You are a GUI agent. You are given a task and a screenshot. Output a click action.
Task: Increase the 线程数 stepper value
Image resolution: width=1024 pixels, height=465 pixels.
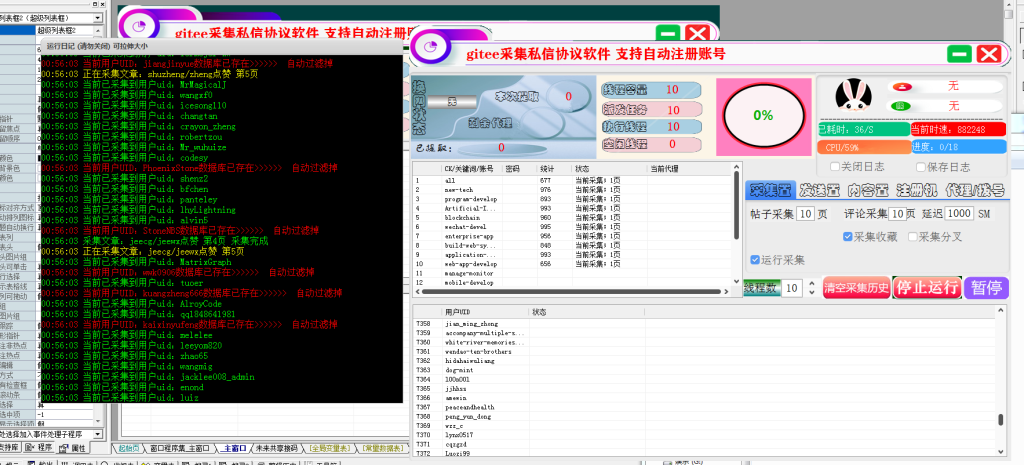811,283
